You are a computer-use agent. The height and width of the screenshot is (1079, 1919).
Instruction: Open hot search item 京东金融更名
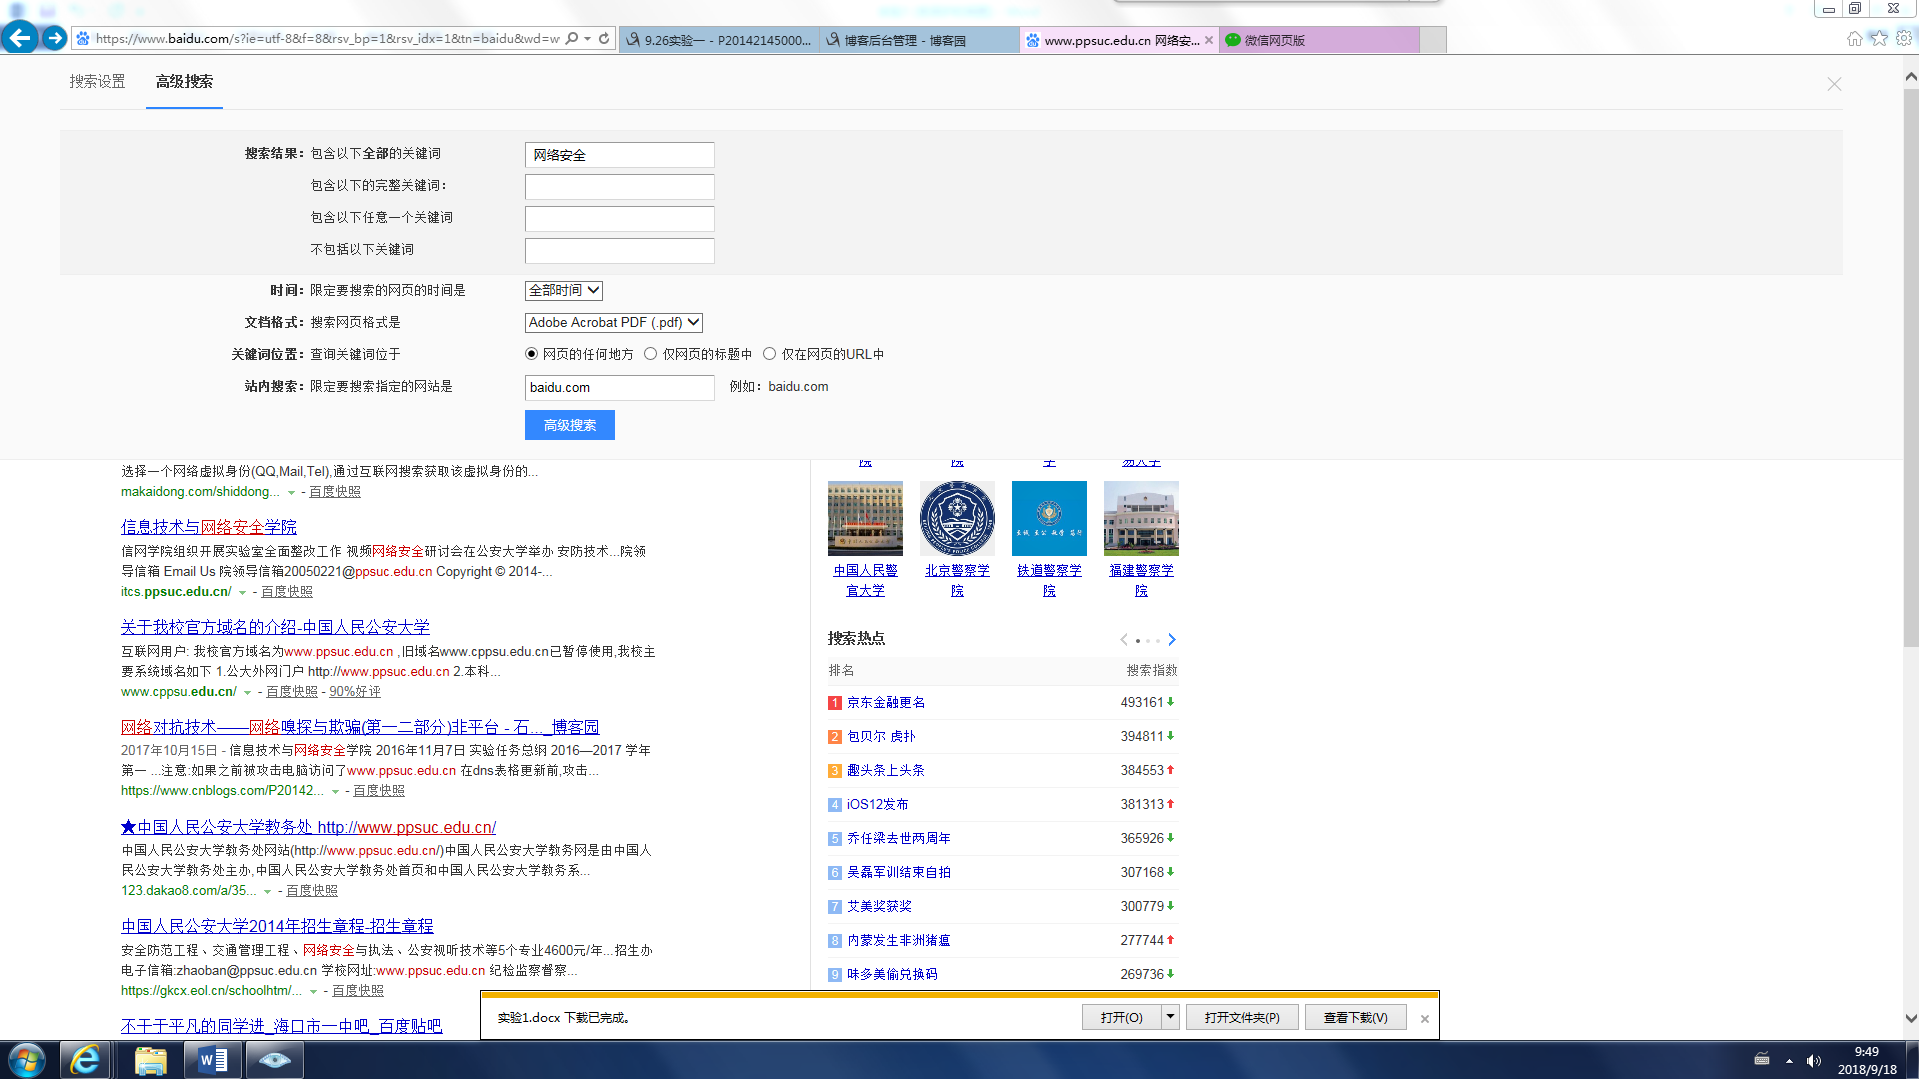coord(886,703)
